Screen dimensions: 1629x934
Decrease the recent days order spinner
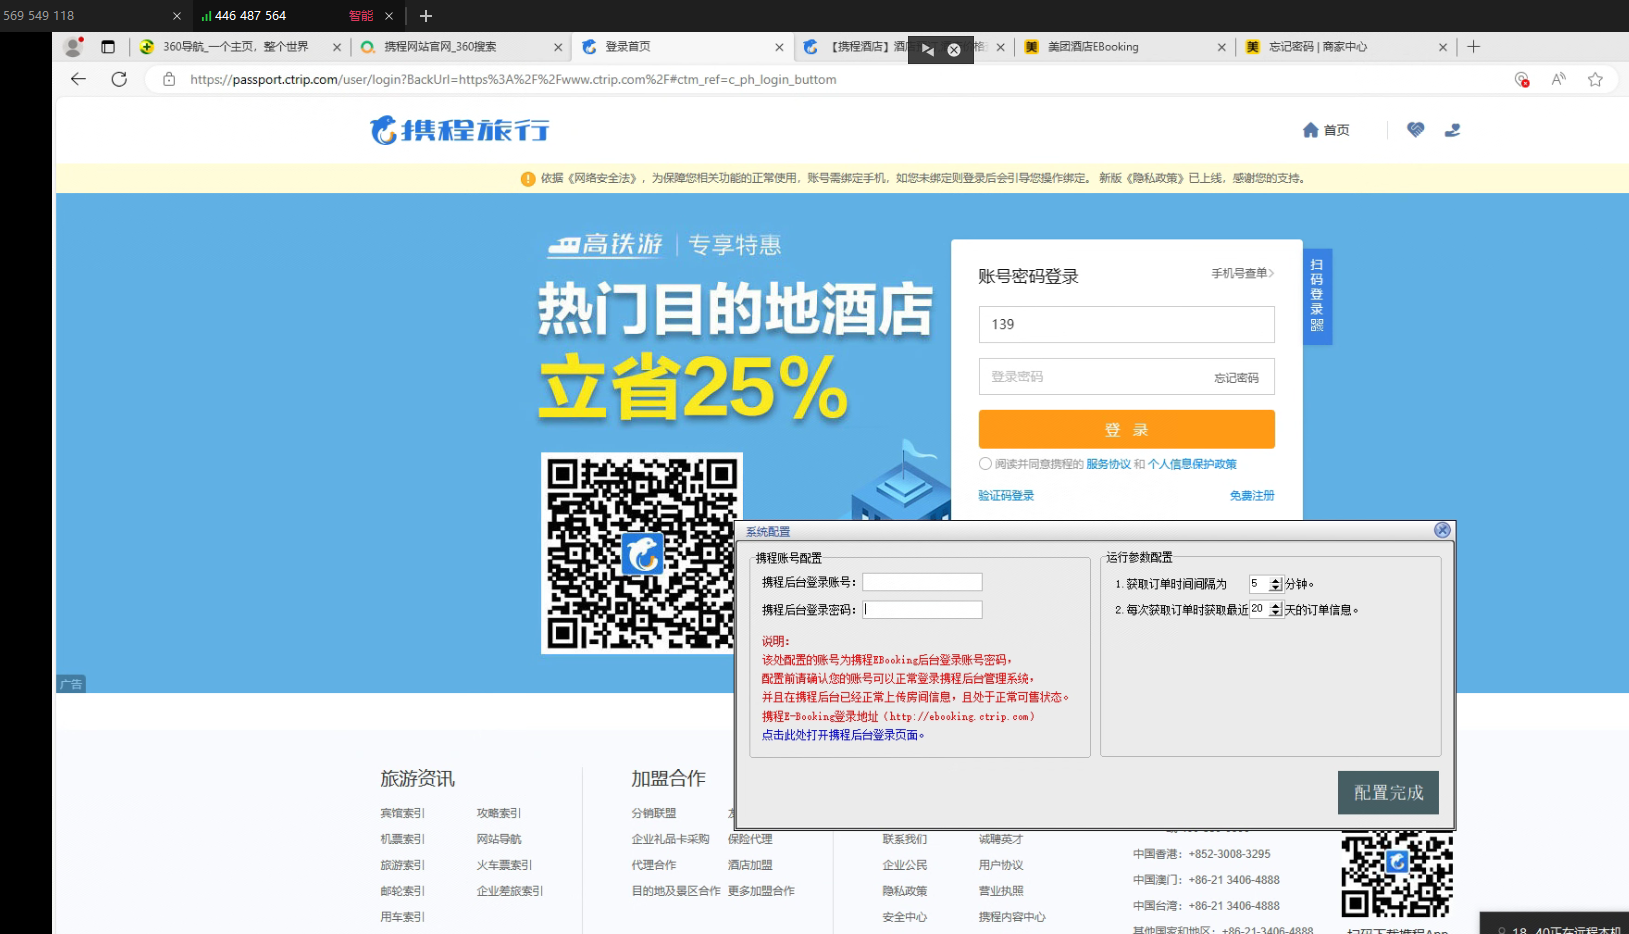(1276, 613)
